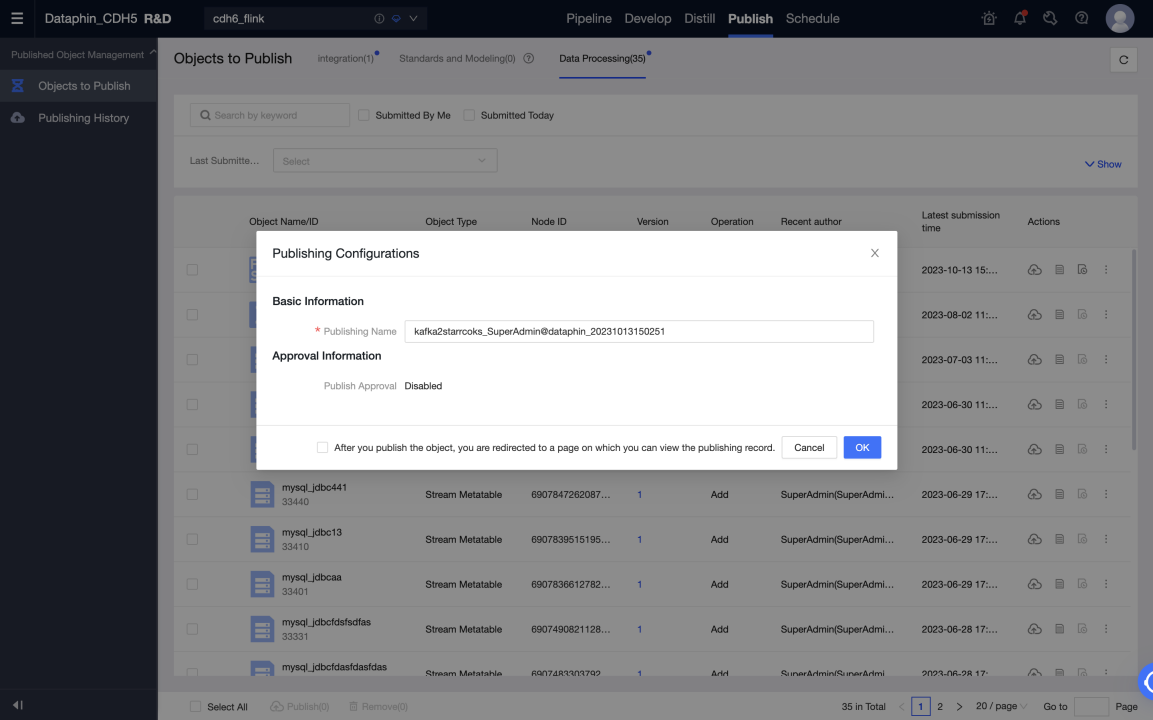Click inside the Publishing Name input field
Viewport: 1153px width, 720px height.
tap(640, 331)
